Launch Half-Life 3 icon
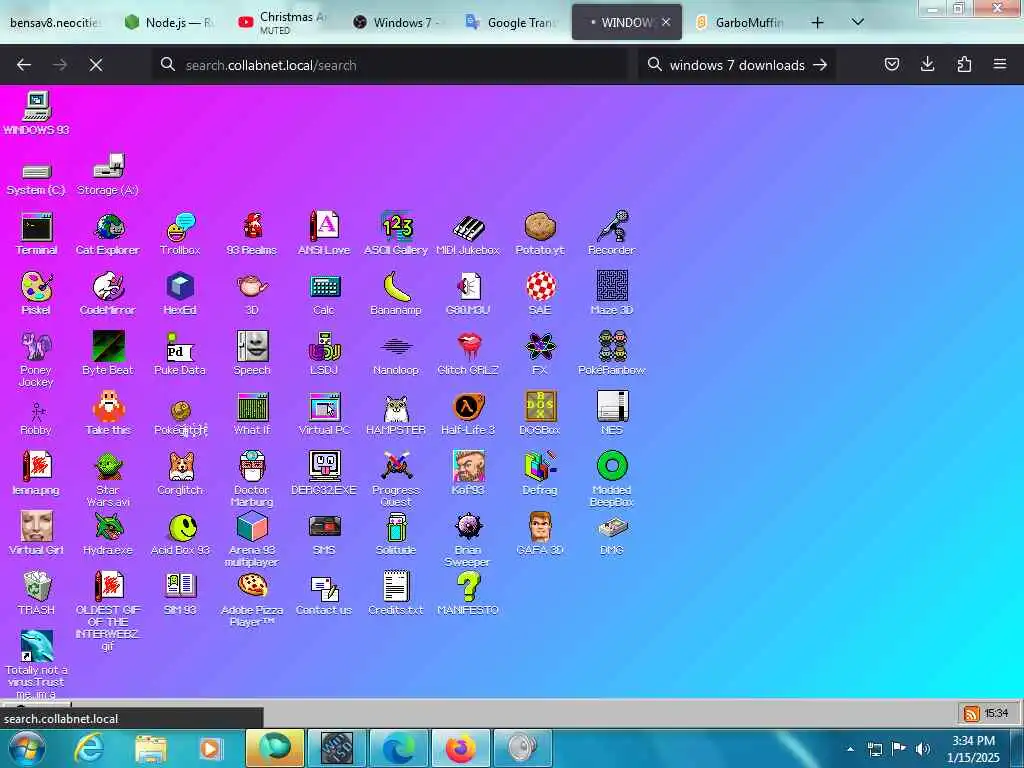 (x=468, y=413)
